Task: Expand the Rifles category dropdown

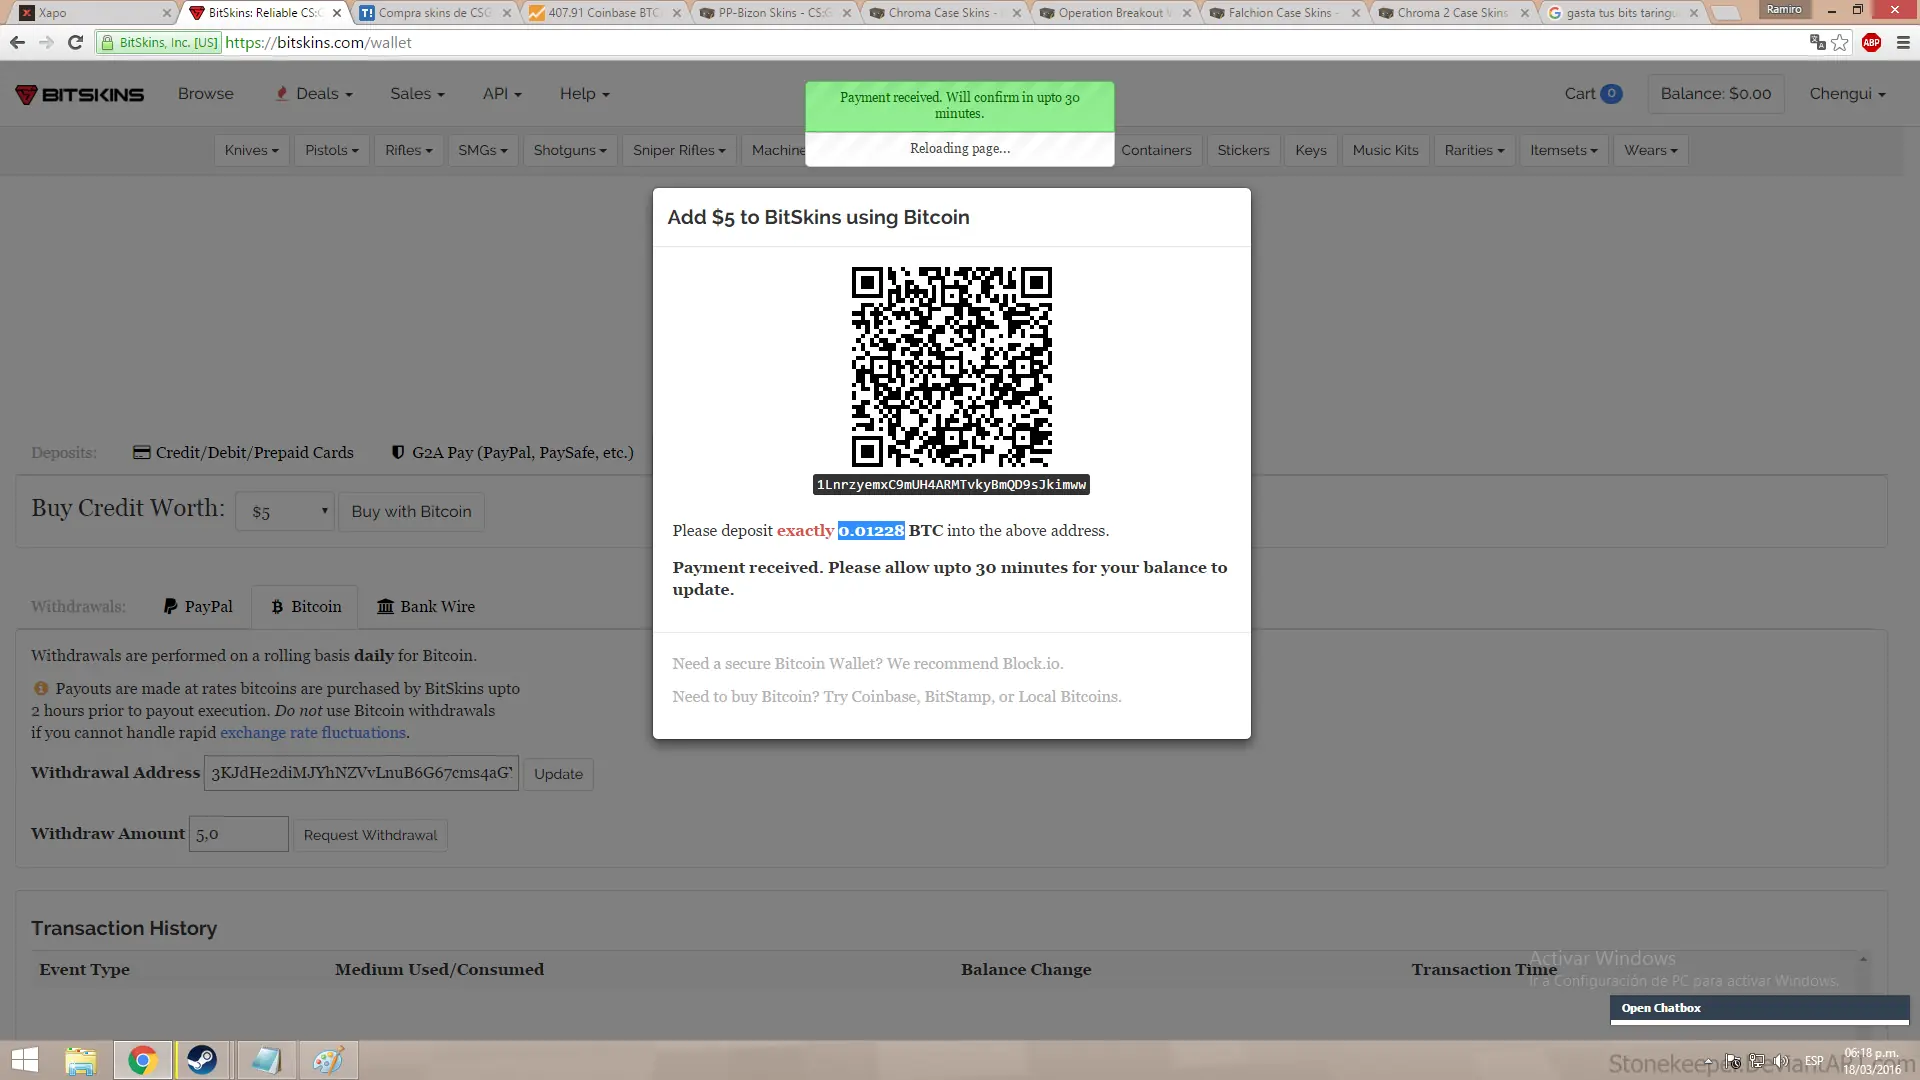Action: coord(409,150)
